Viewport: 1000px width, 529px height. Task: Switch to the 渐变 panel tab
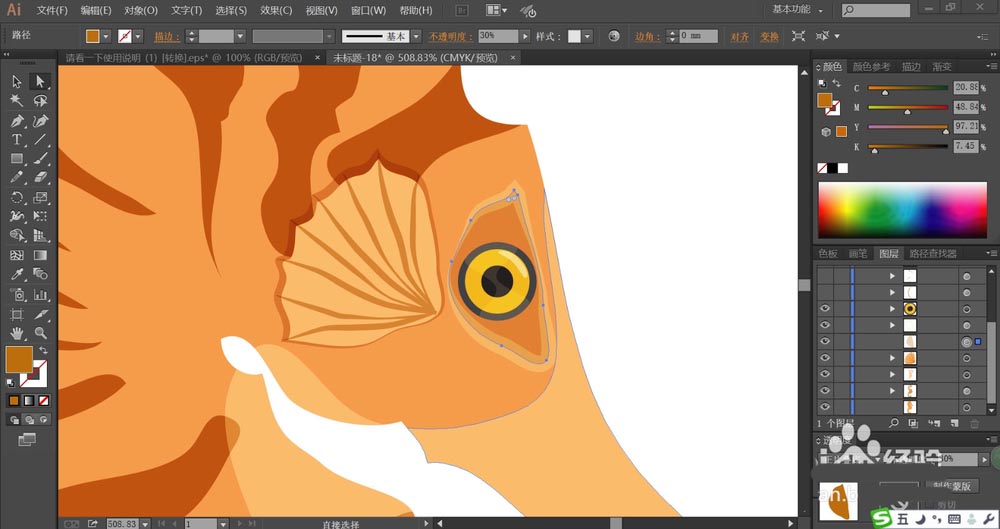click(942, 66)
